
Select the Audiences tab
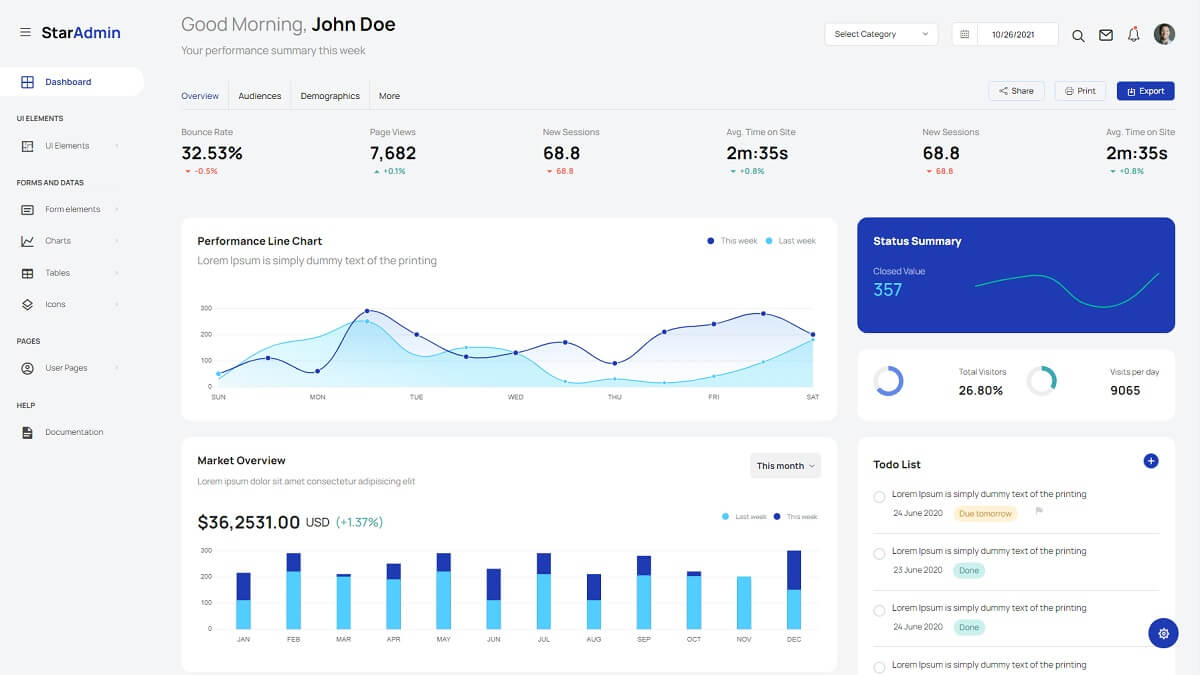260,95
